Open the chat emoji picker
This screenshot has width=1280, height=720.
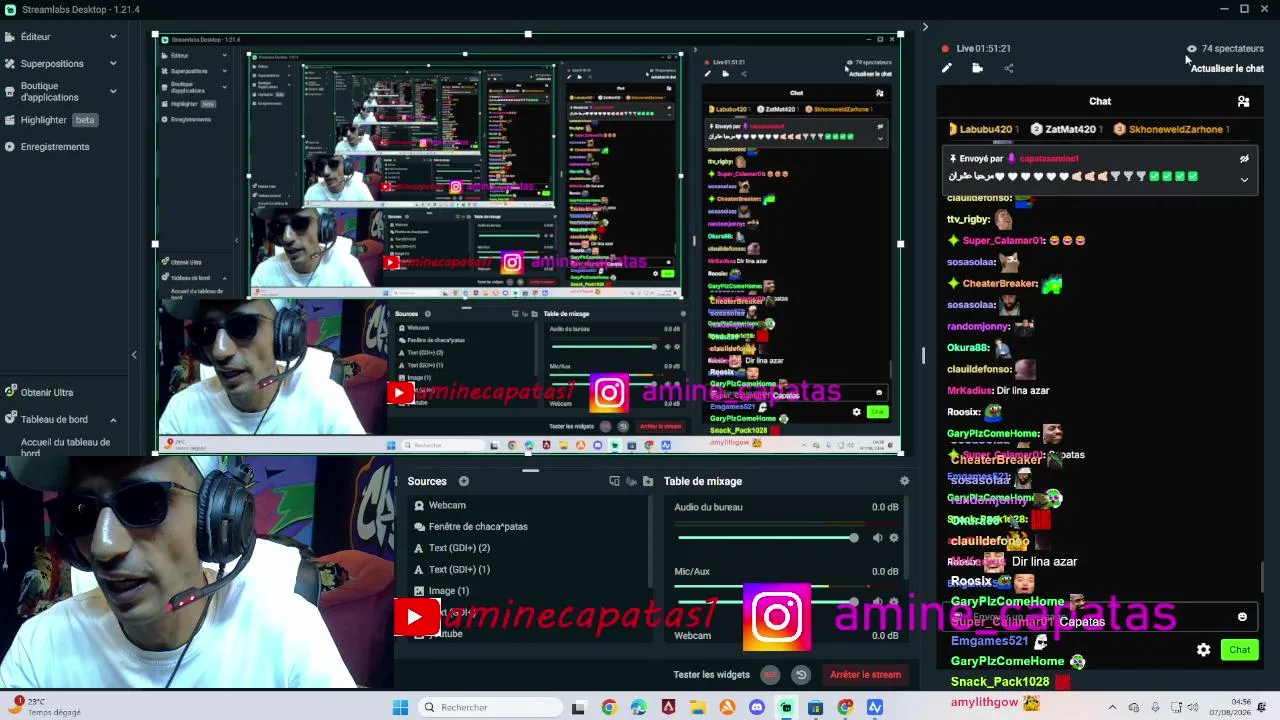click(1242, 617)
